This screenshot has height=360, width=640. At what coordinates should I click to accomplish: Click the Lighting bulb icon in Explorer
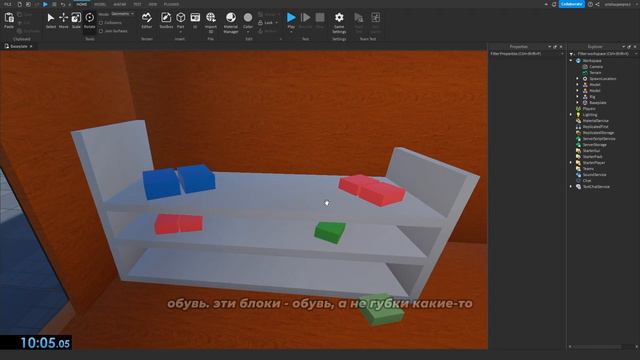point(578,115)
